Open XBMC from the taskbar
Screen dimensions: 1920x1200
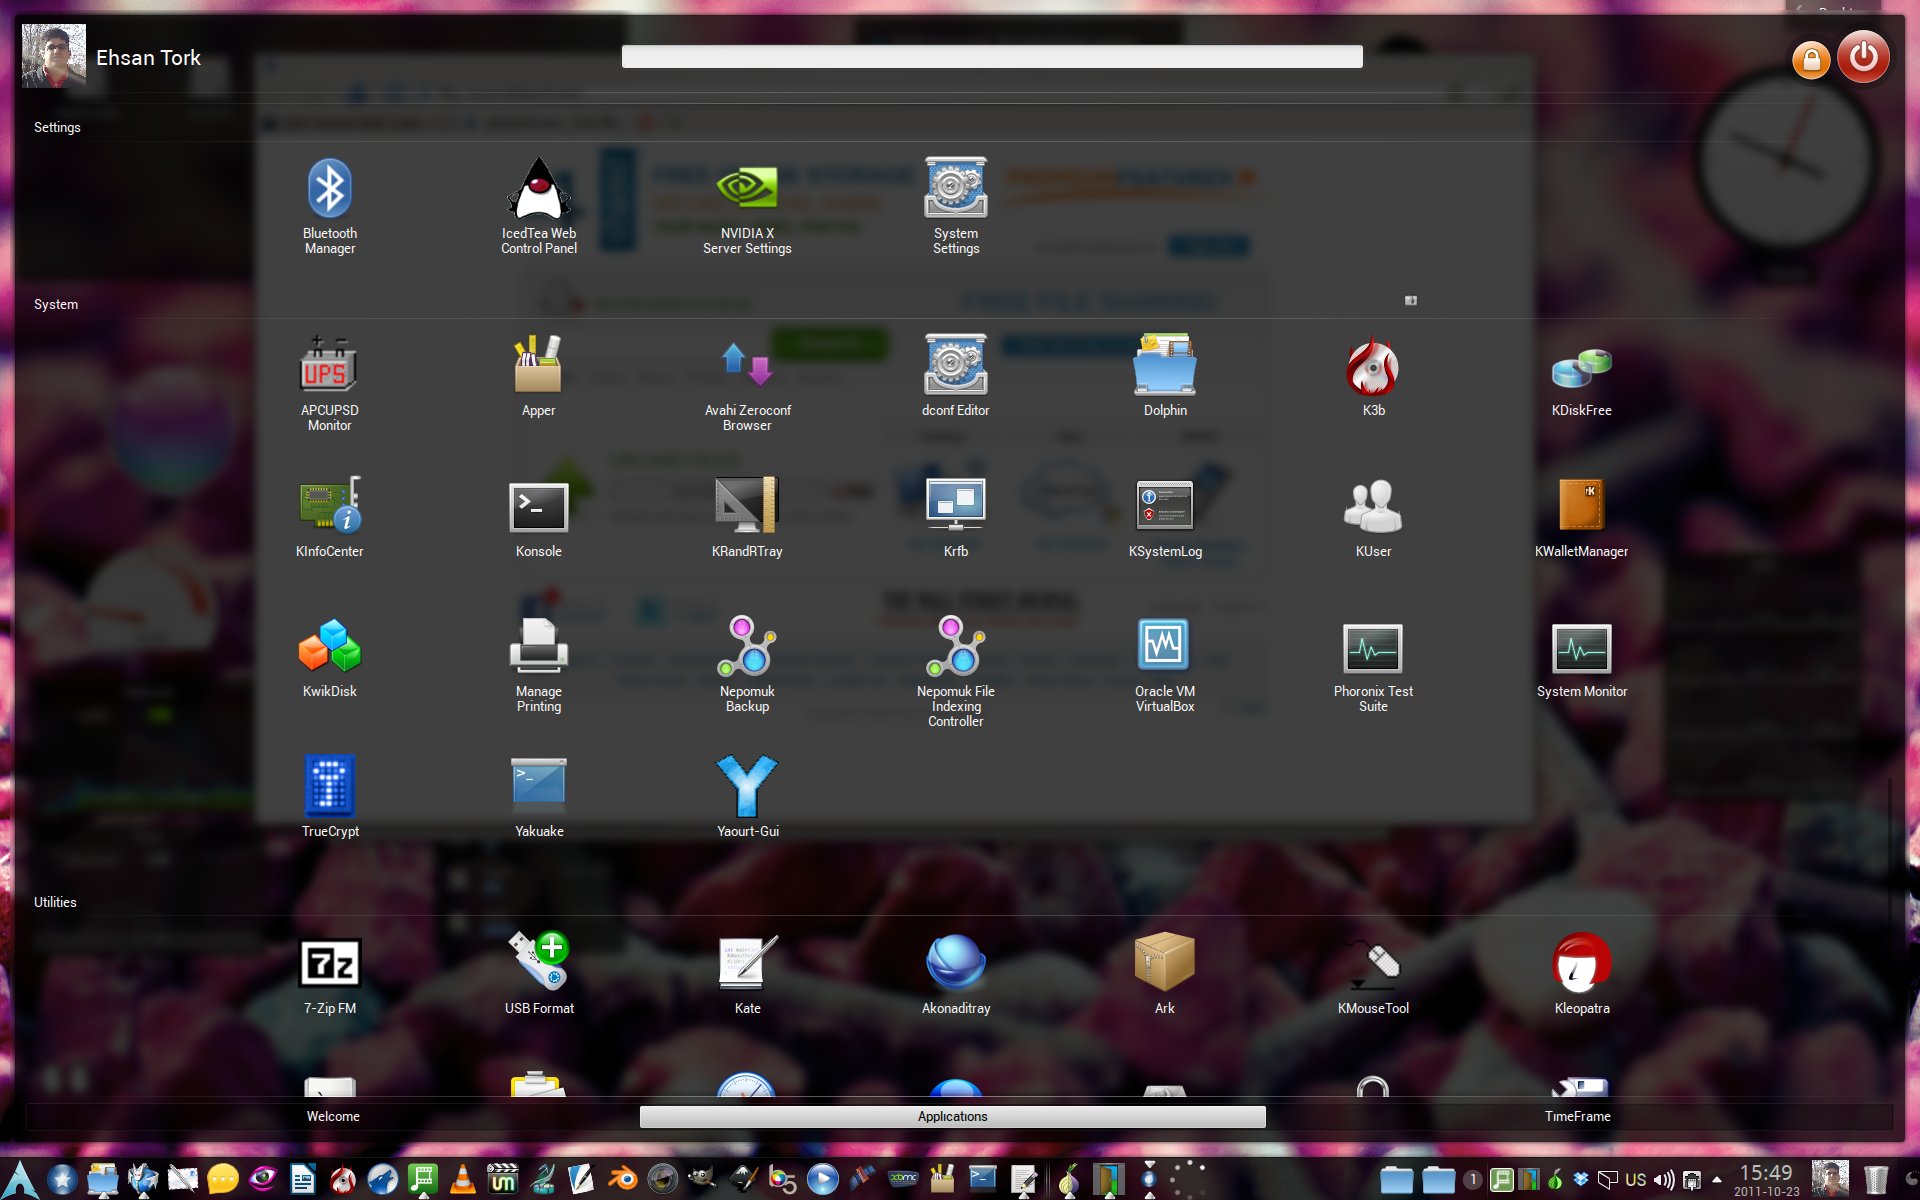click(903, 1180)
